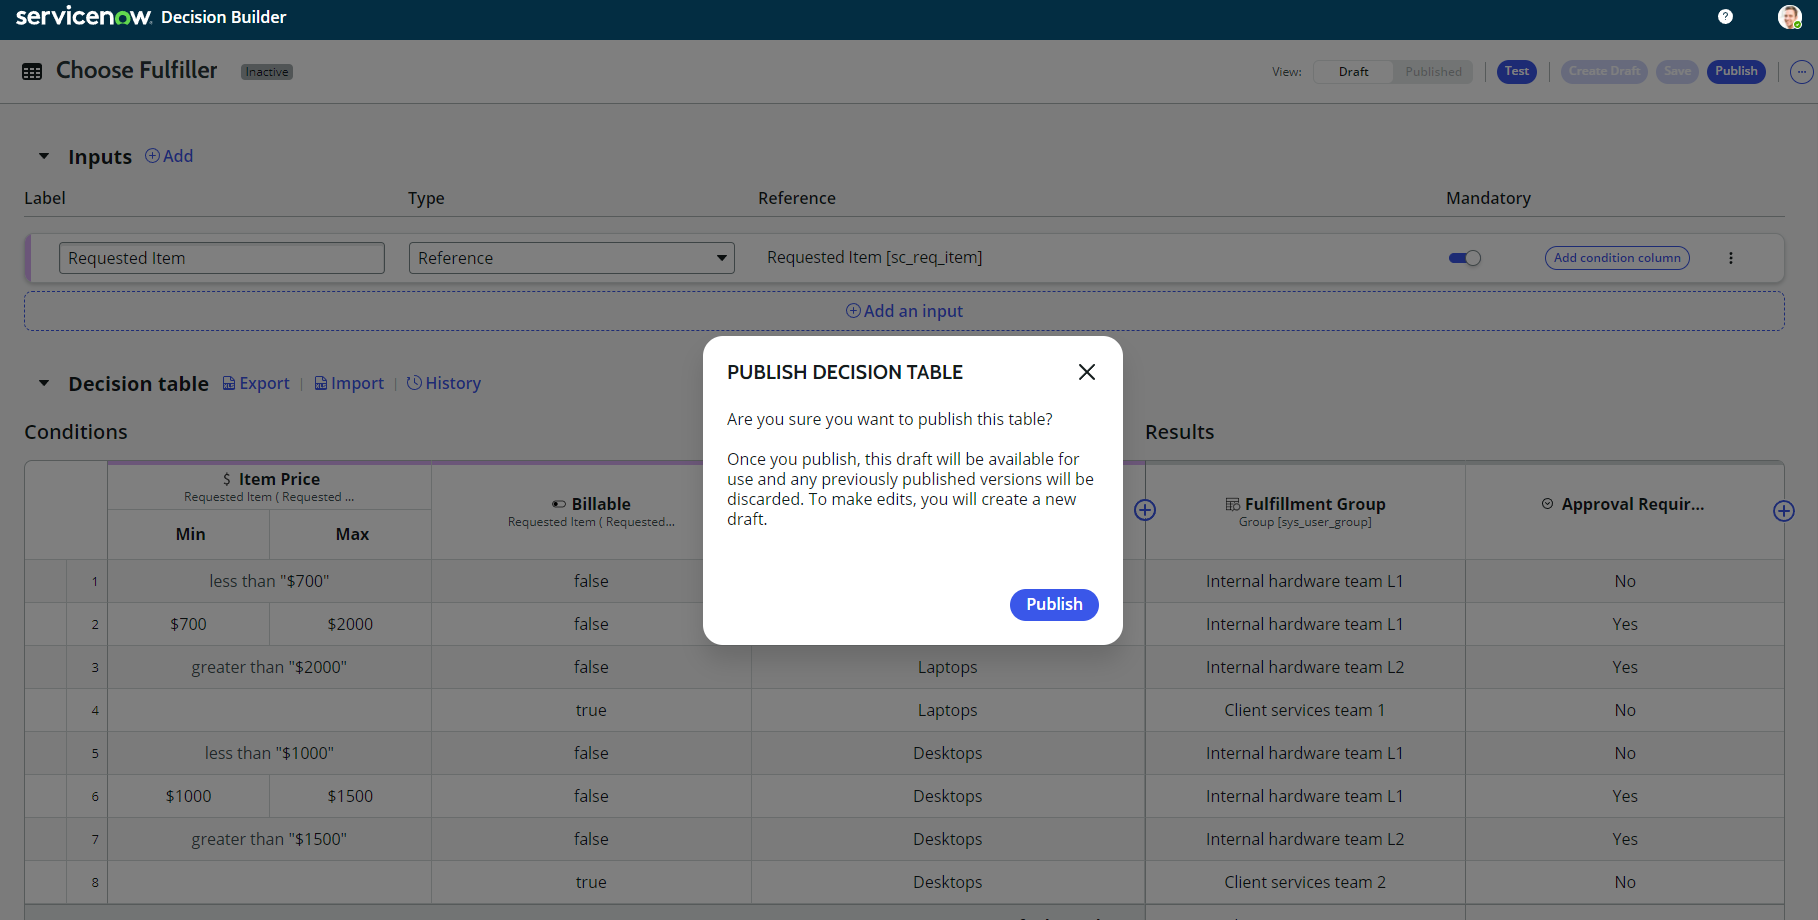Open the decision table History link
1818x920 pixels.
click(444, 383)
